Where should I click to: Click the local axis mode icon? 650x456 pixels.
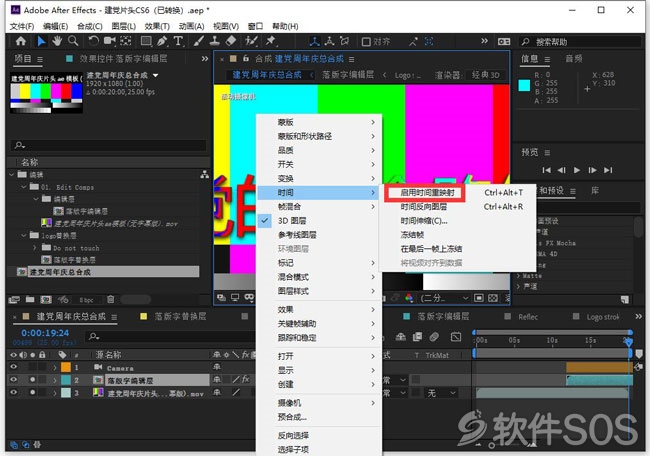(315, 41)
